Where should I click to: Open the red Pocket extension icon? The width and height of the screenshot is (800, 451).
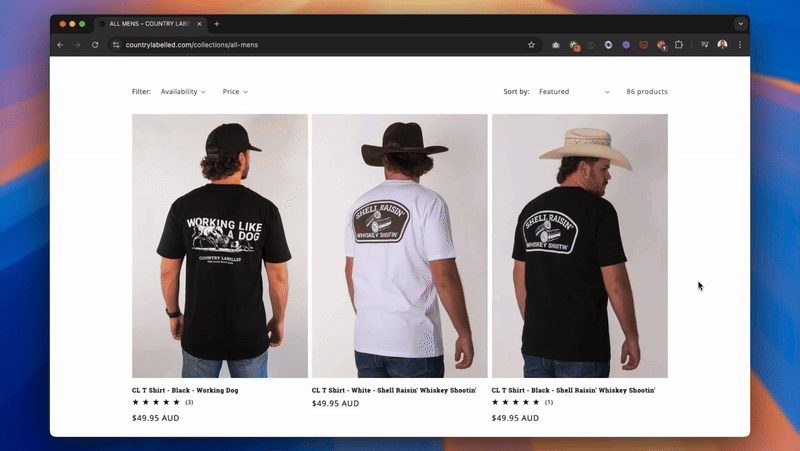click(643, 45)
